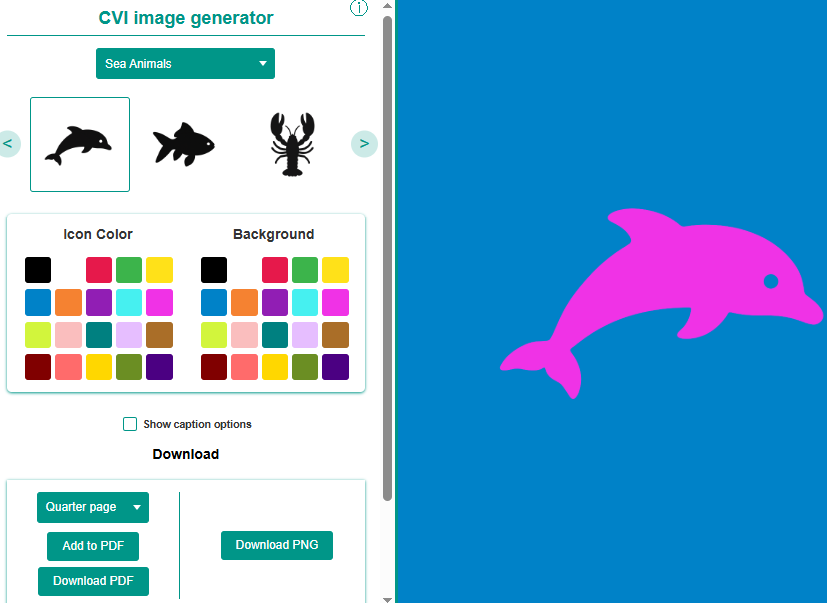Set background color to teal
This screenshot has height=604, width=827.
pos(275,335)
